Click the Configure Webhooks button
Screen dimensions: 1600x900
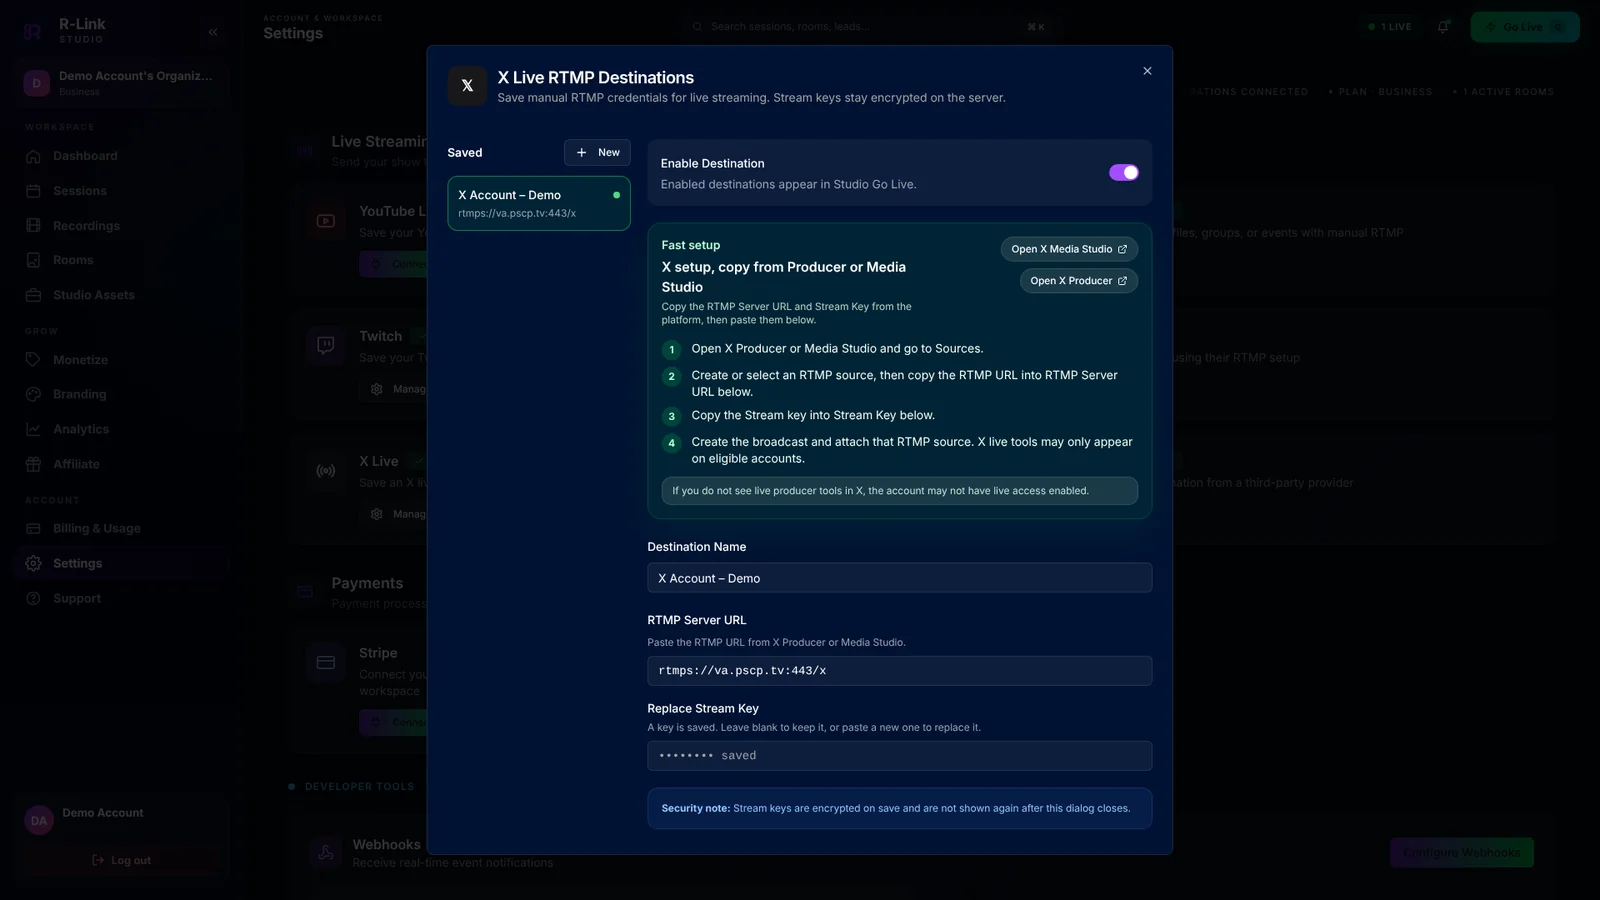pos(1461,852)
